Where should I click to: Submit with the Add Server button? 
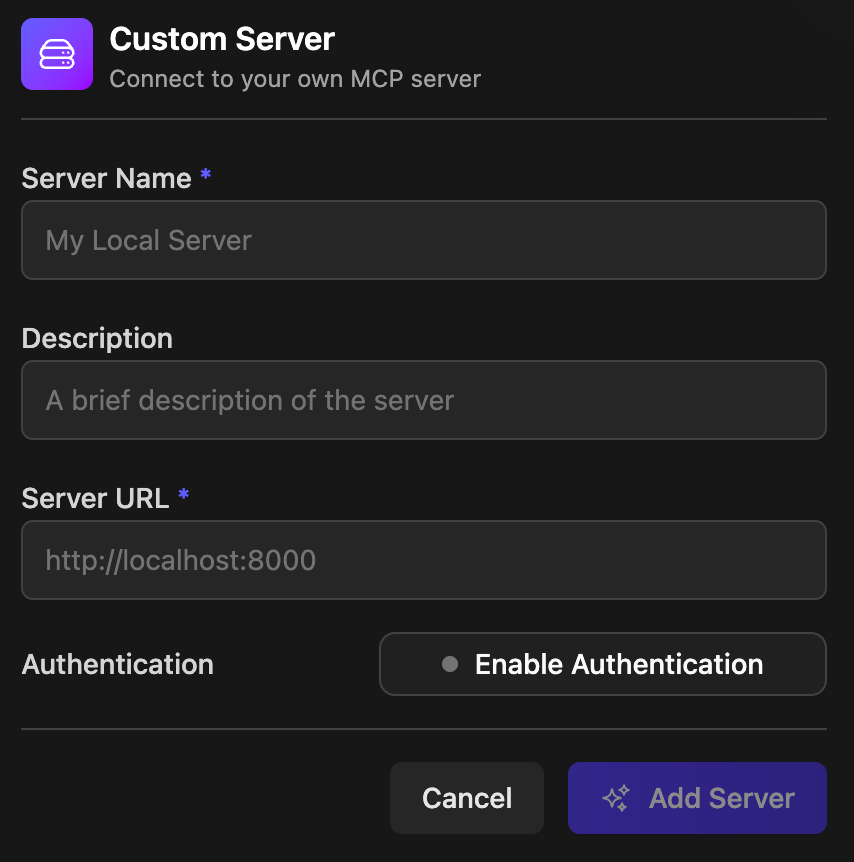tap(697, 798)
